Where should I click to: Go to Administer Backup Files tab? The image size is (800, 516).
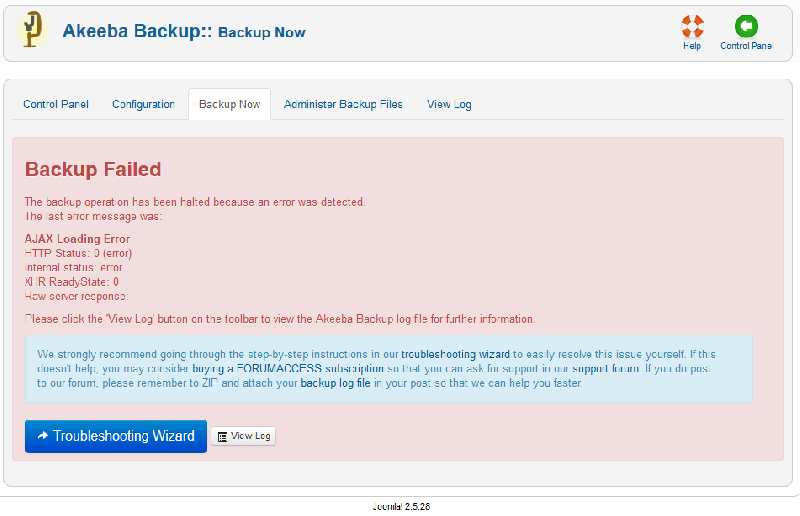[x=343, y=104]
